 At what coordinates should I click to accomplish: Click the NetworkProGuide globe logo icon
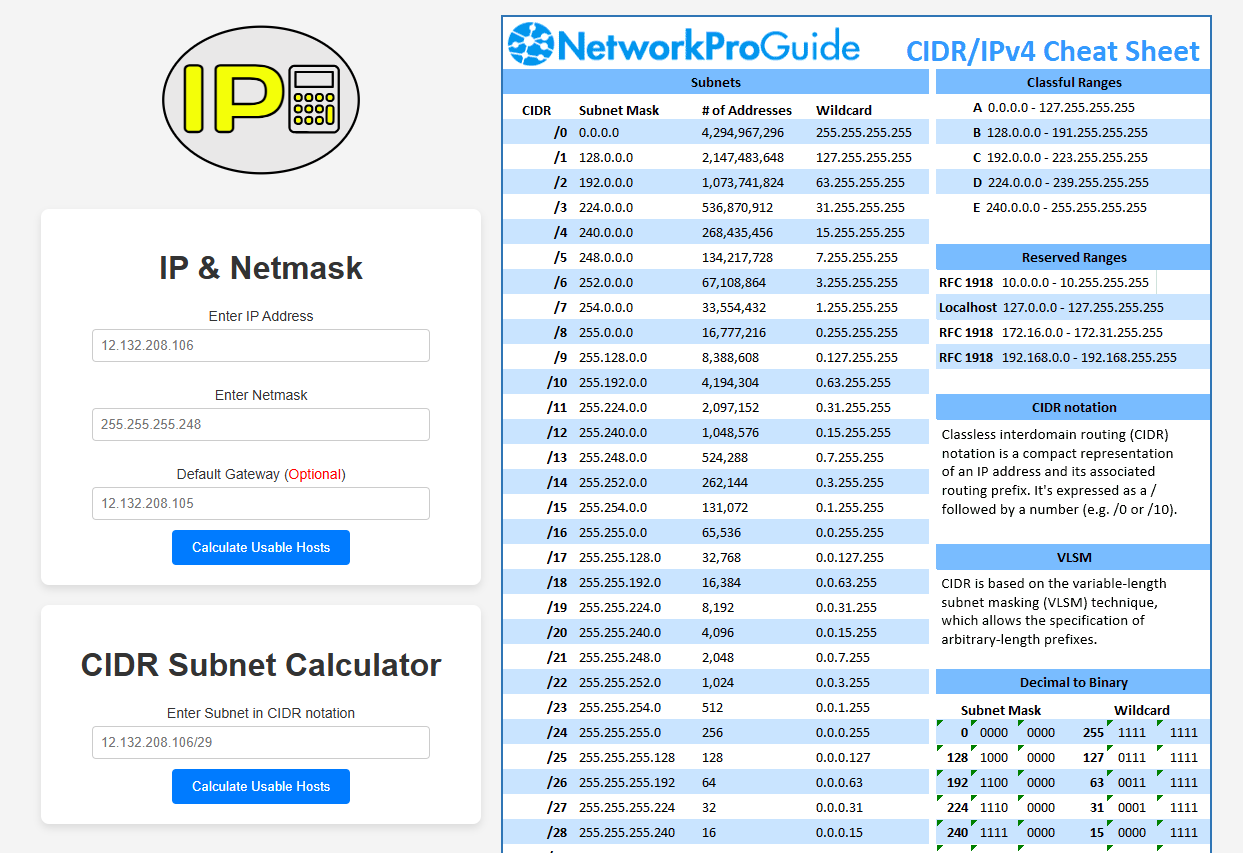[x=530, y=44]
